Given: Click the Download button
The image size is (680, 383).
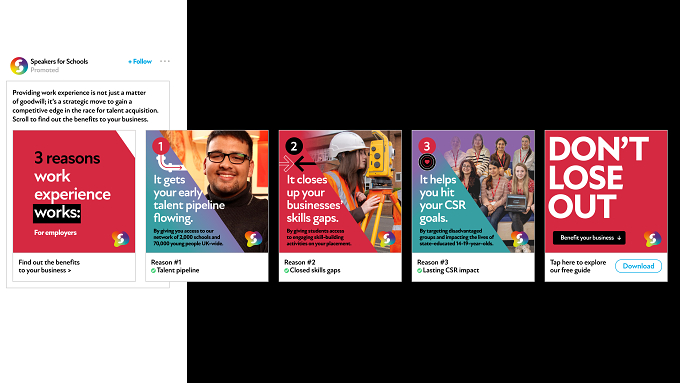Looking at the screenshot, I should click(x=638, y=266).
